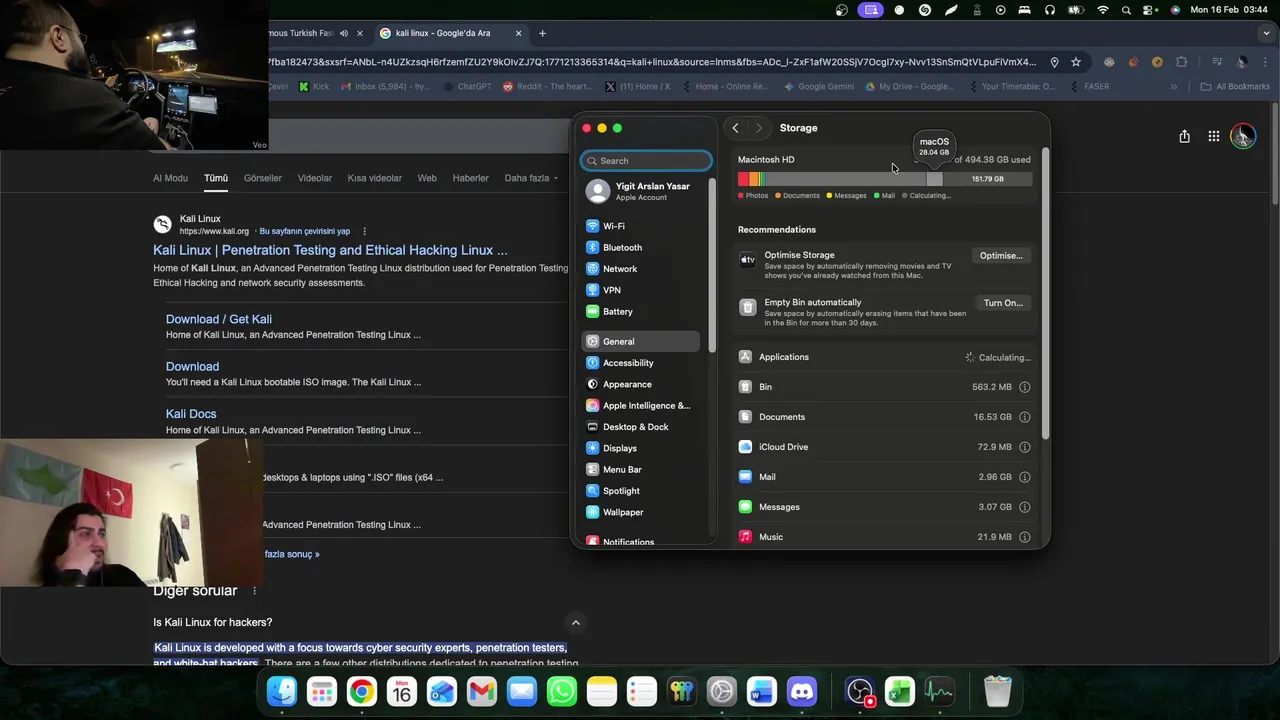Click Optimise... storage button

(1001, 255)
